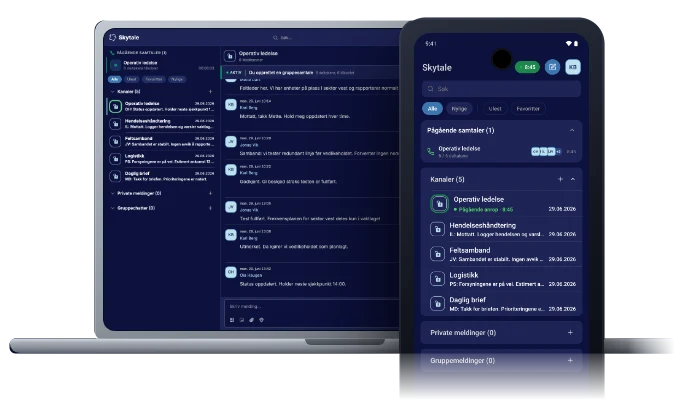Tap 'Gruppemeldinger (0)' header on phone
674x400 pixels.
tap(462, 360)
